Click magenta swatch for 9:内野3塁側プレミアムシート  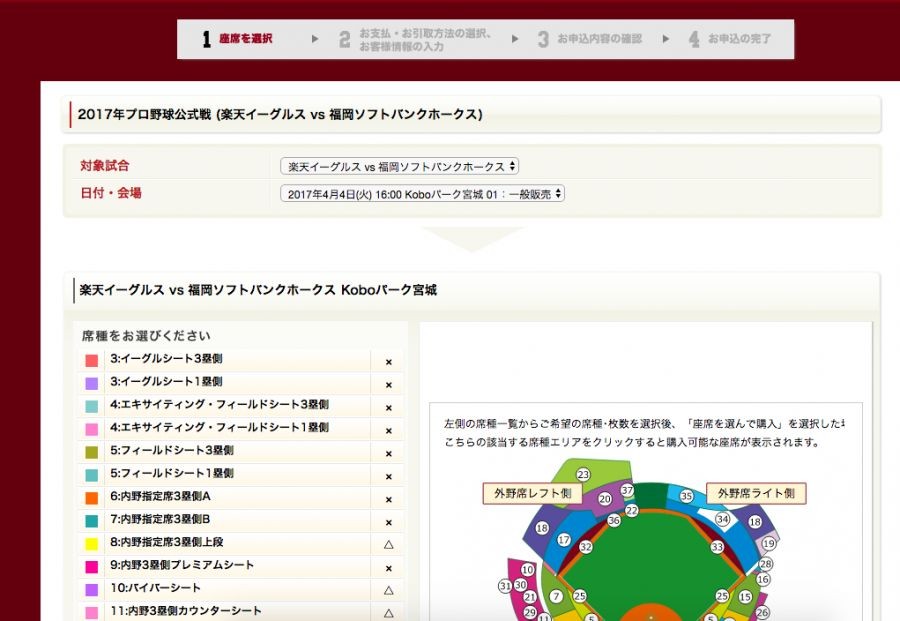[x=91, y=567]
